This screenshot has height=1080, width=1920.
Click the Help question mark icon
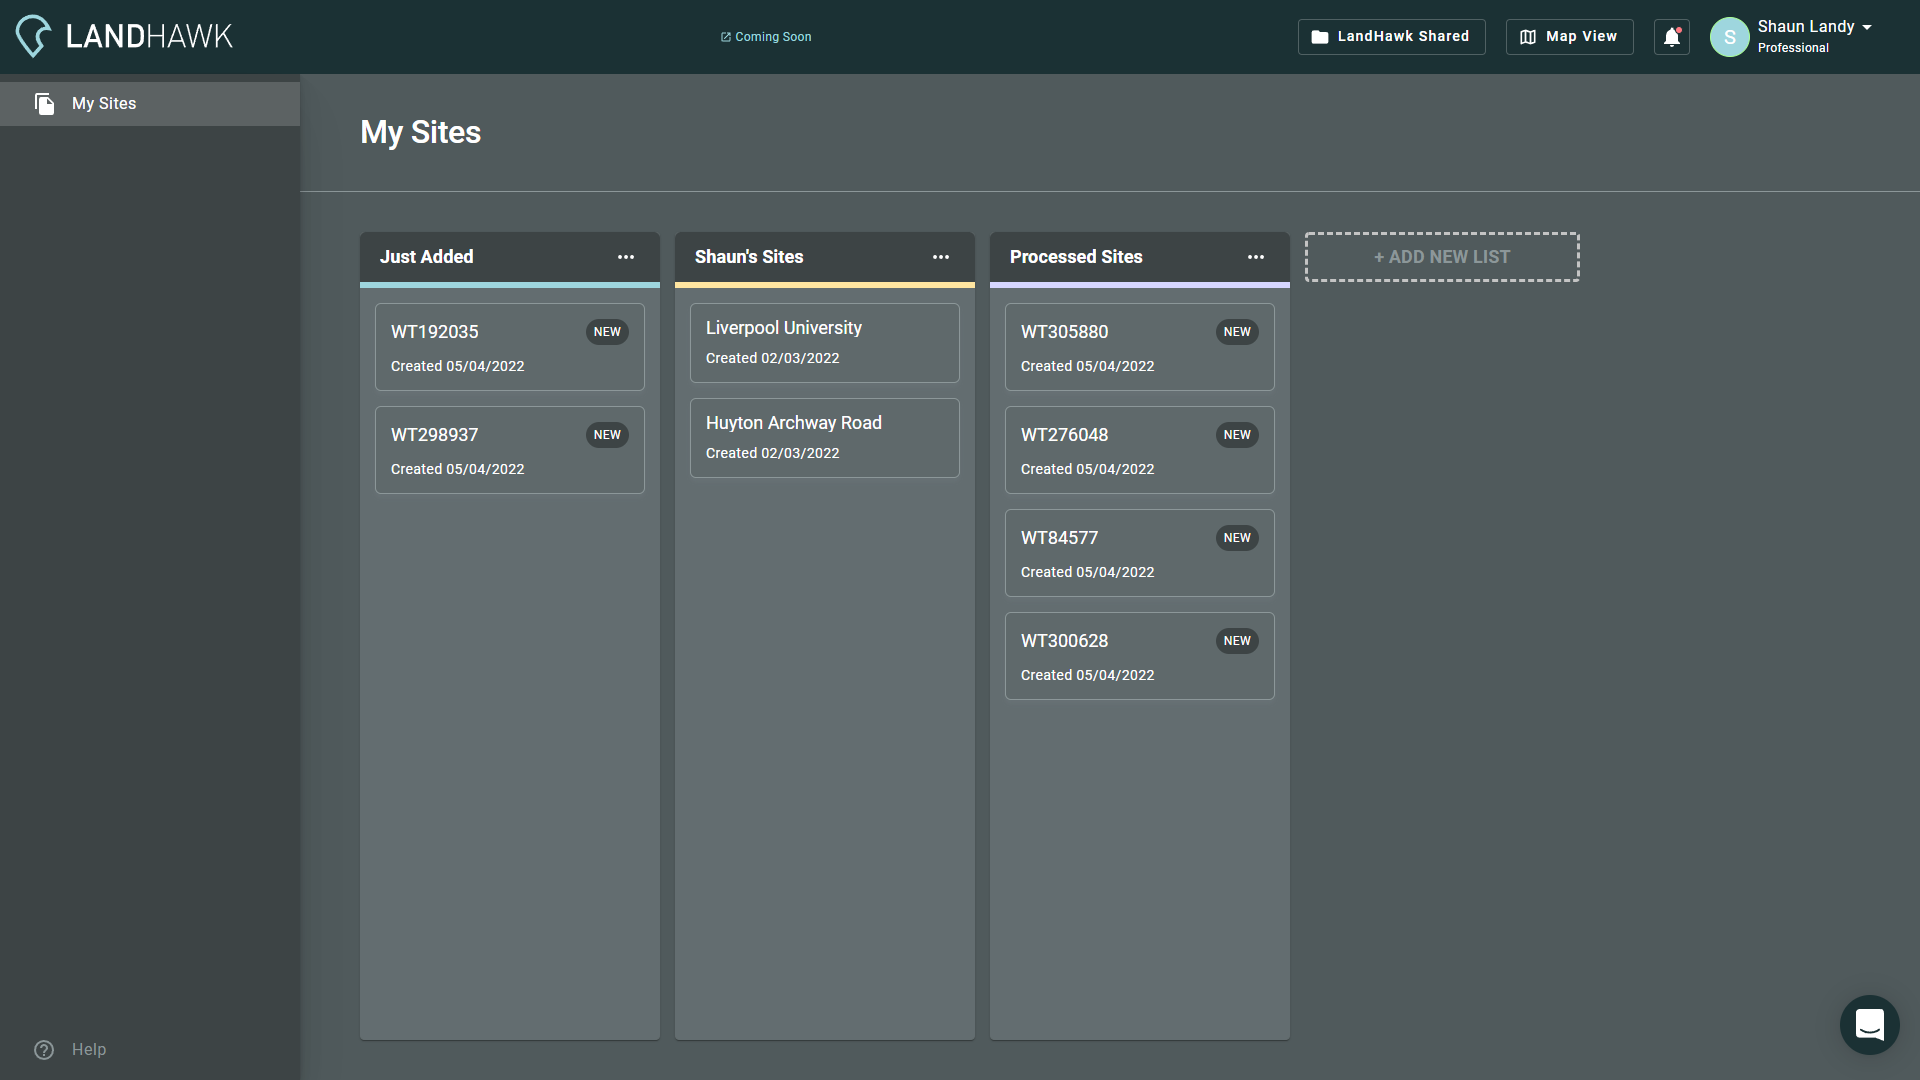(44, 1050)
